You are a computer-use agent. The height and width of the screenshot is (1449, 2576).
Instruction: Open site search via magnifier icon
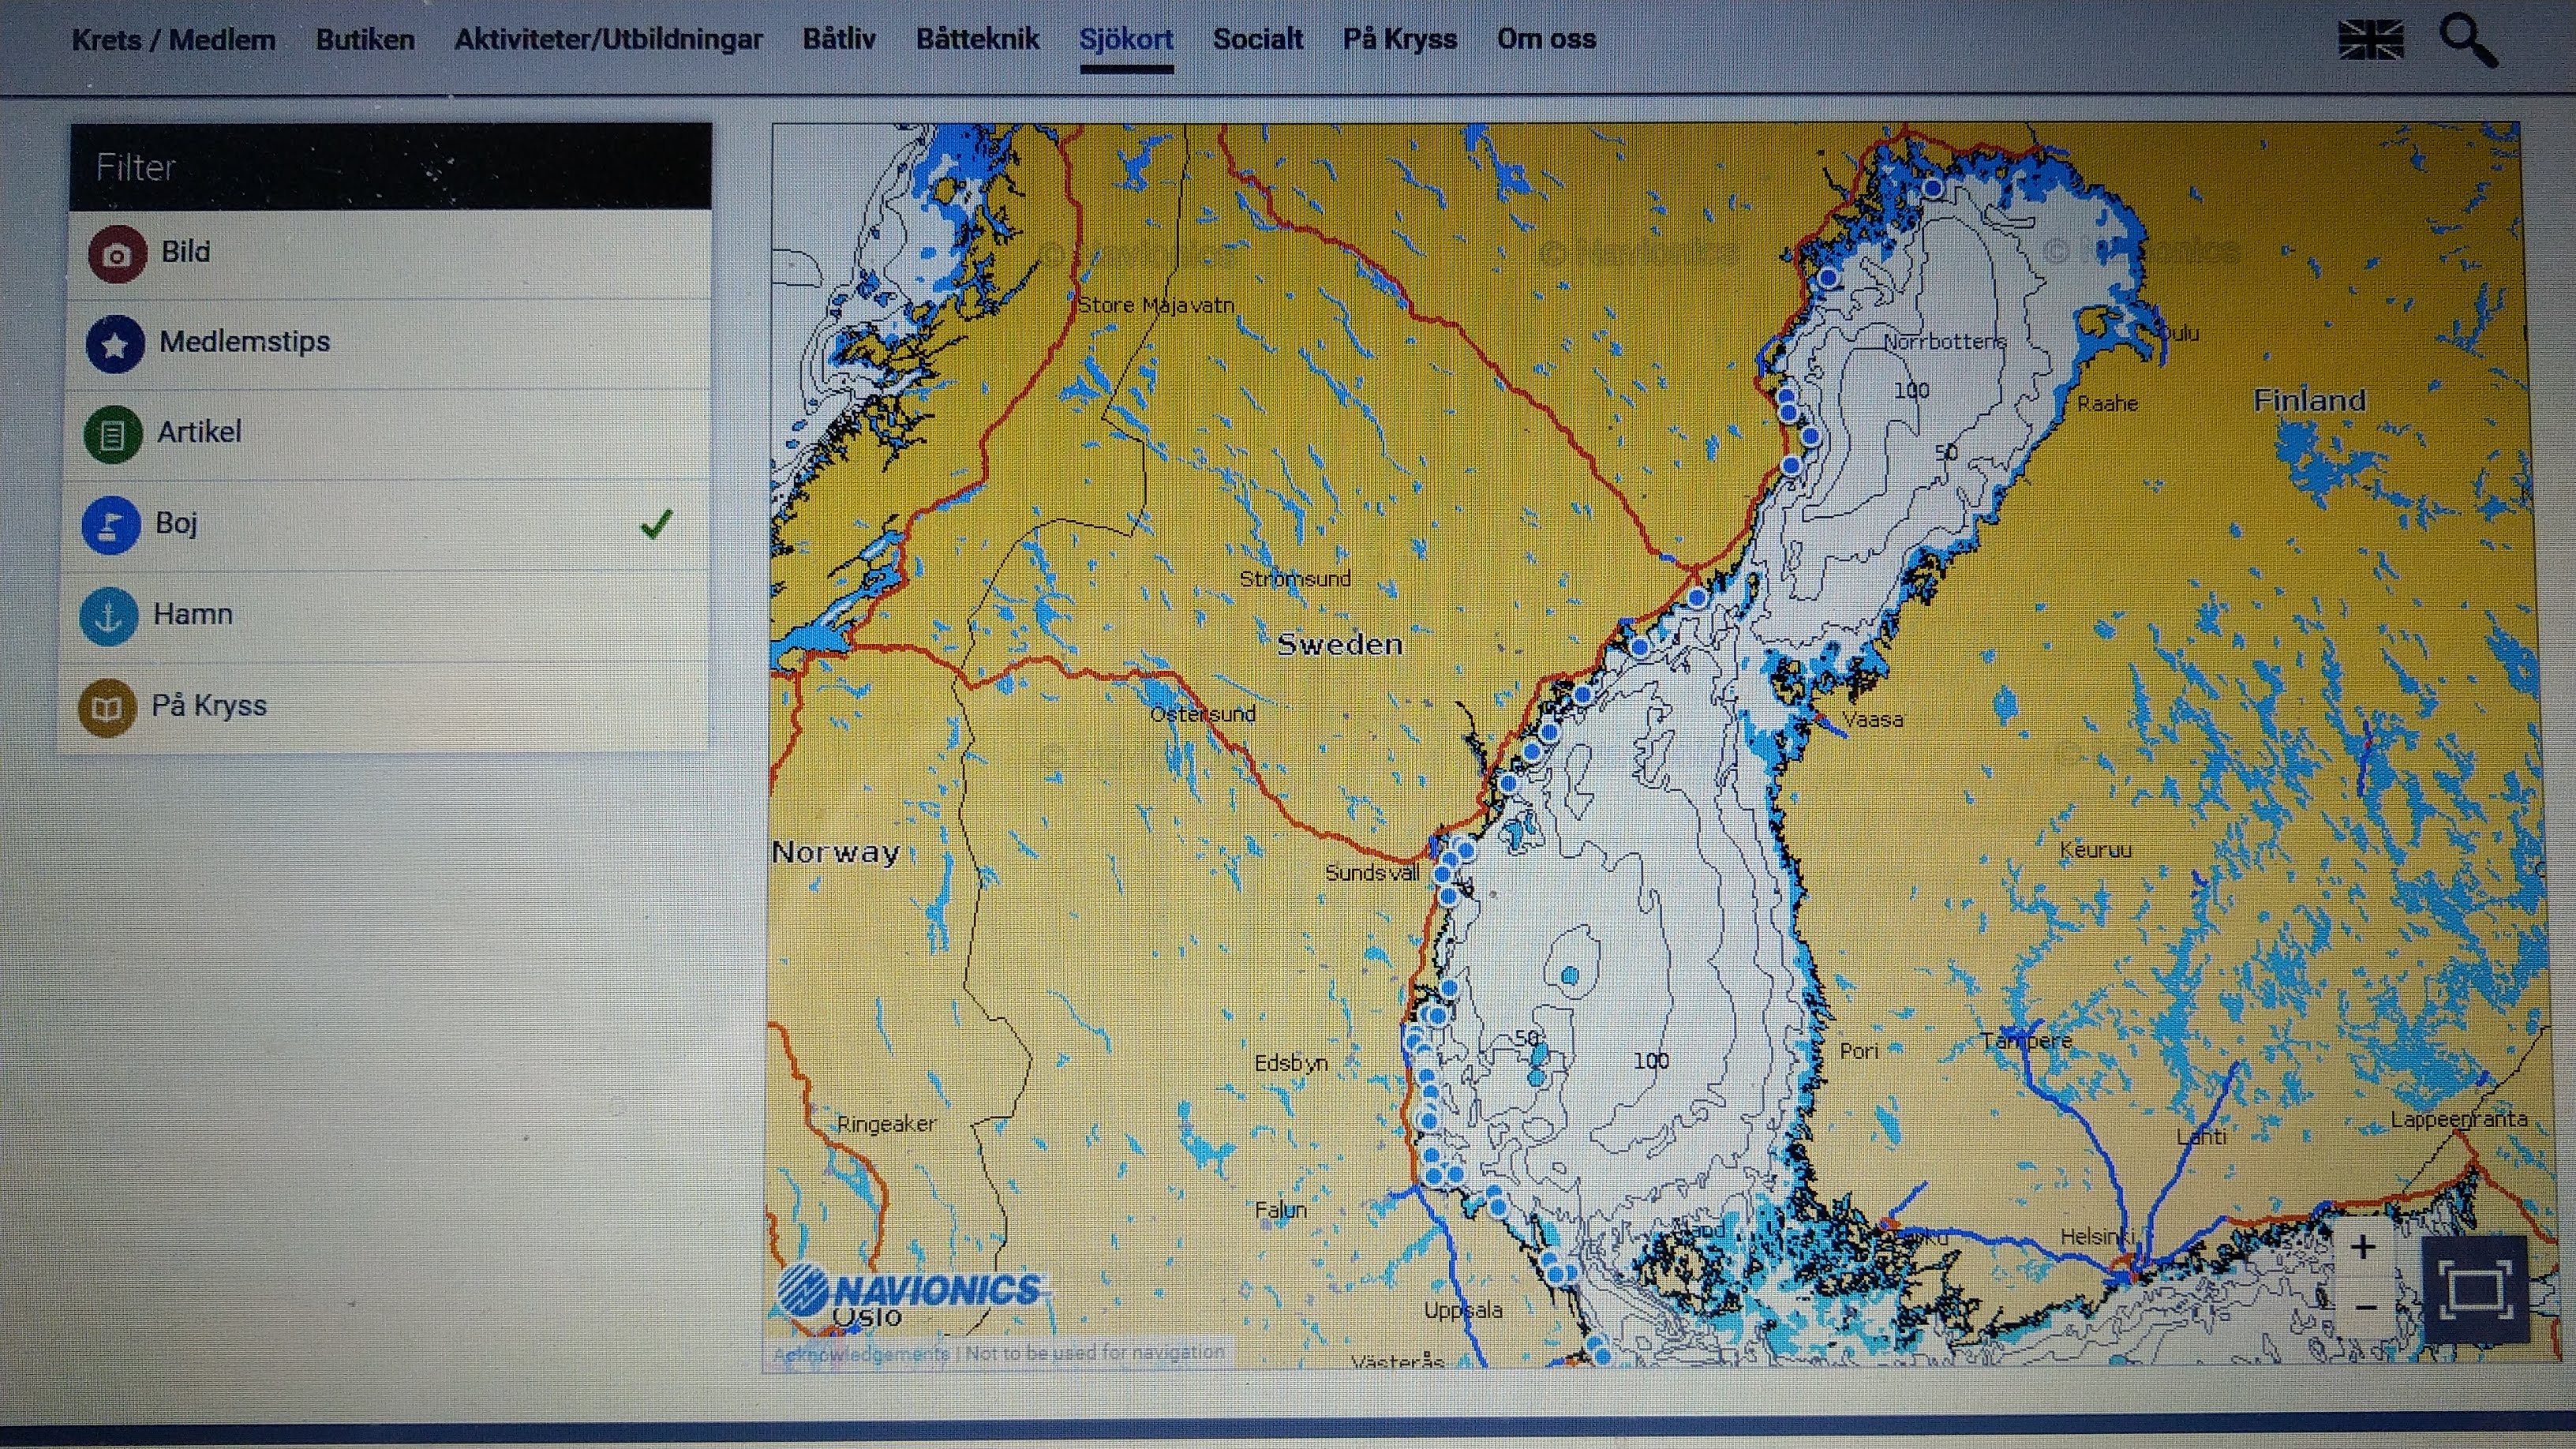pos(2466,40)
